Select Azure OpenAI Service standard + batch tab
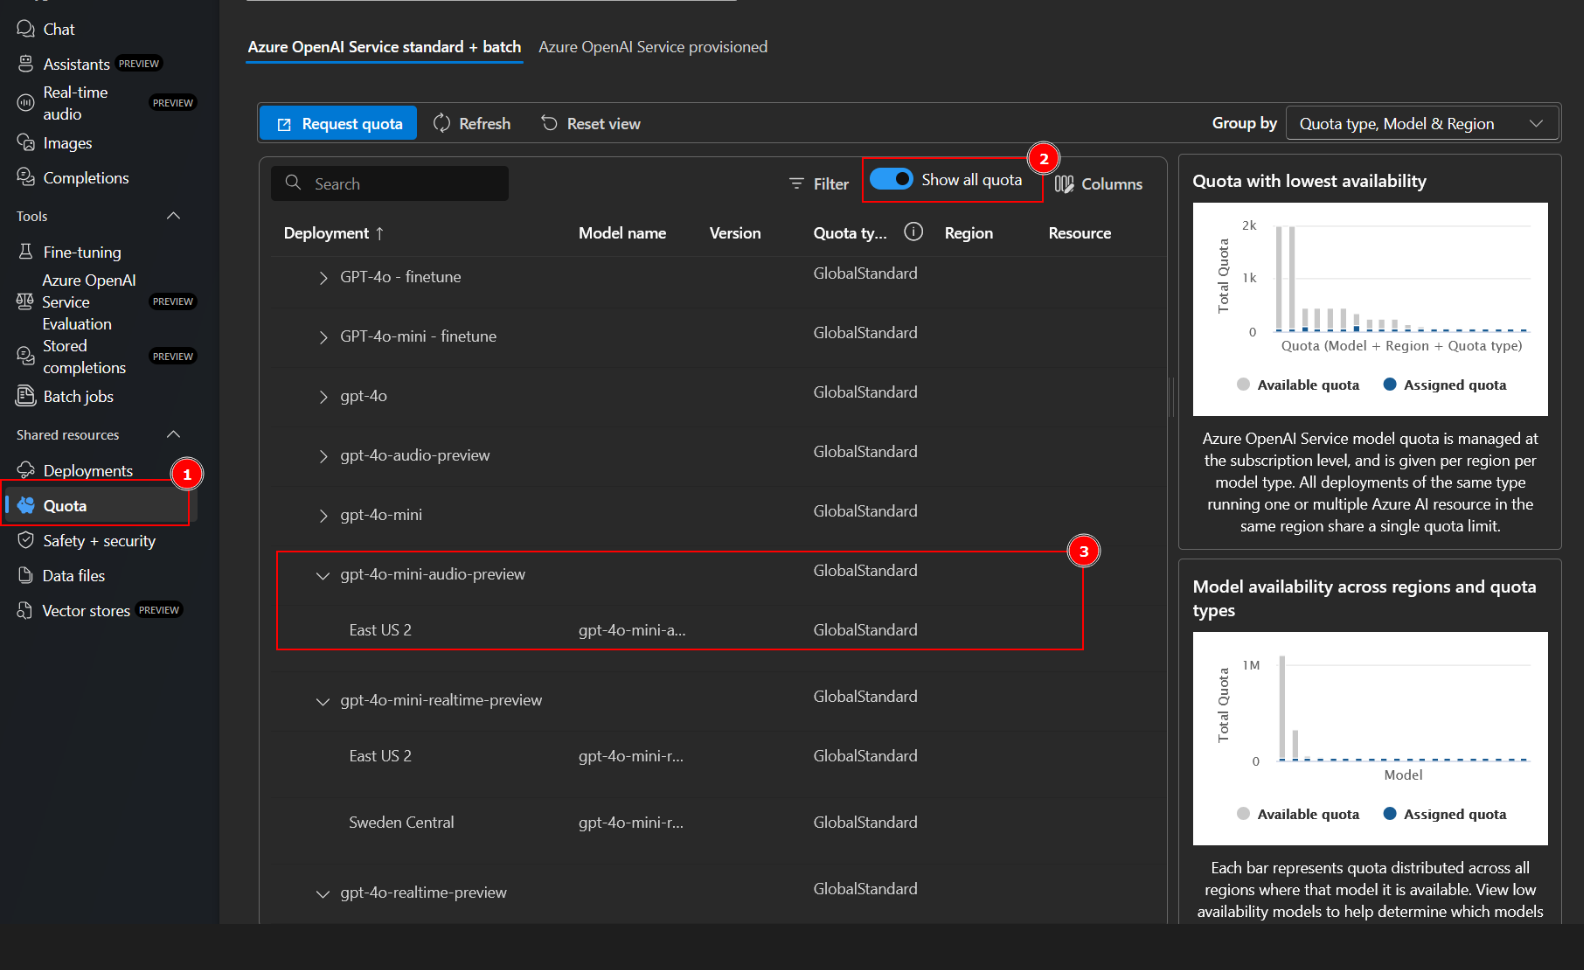This screenshot has height=970, width=1584. click(384, 47)
